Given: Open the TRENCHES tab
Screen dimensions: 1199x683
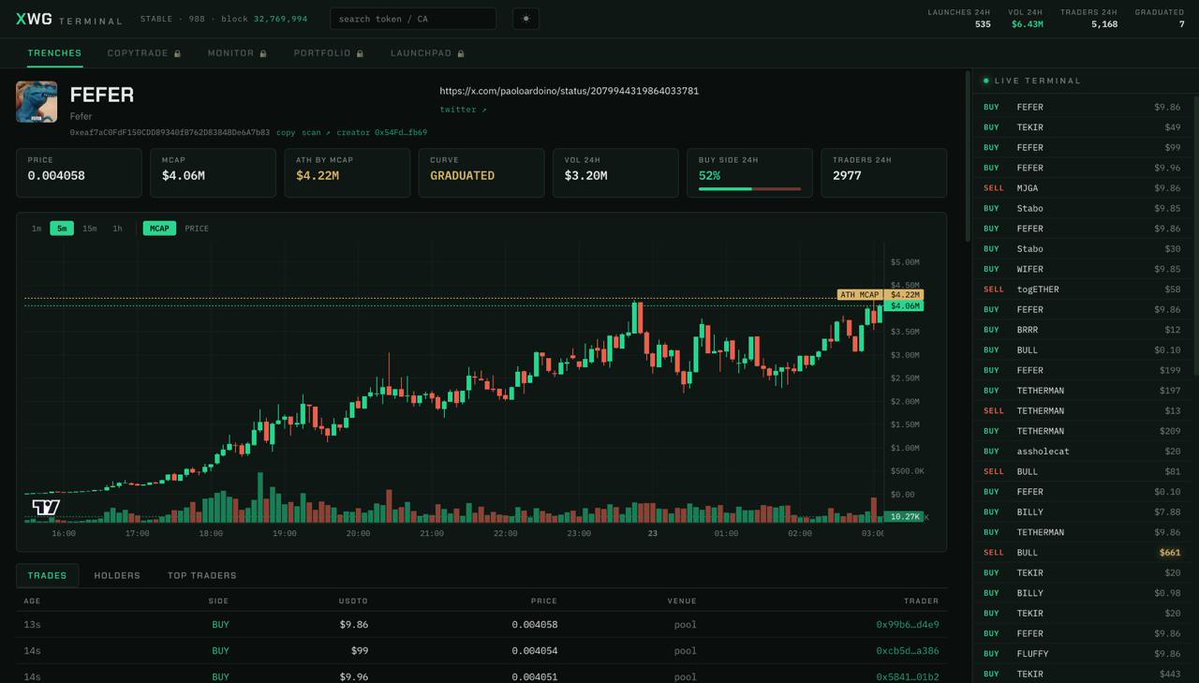Looking at the screenshot, I should click(54, 53).
